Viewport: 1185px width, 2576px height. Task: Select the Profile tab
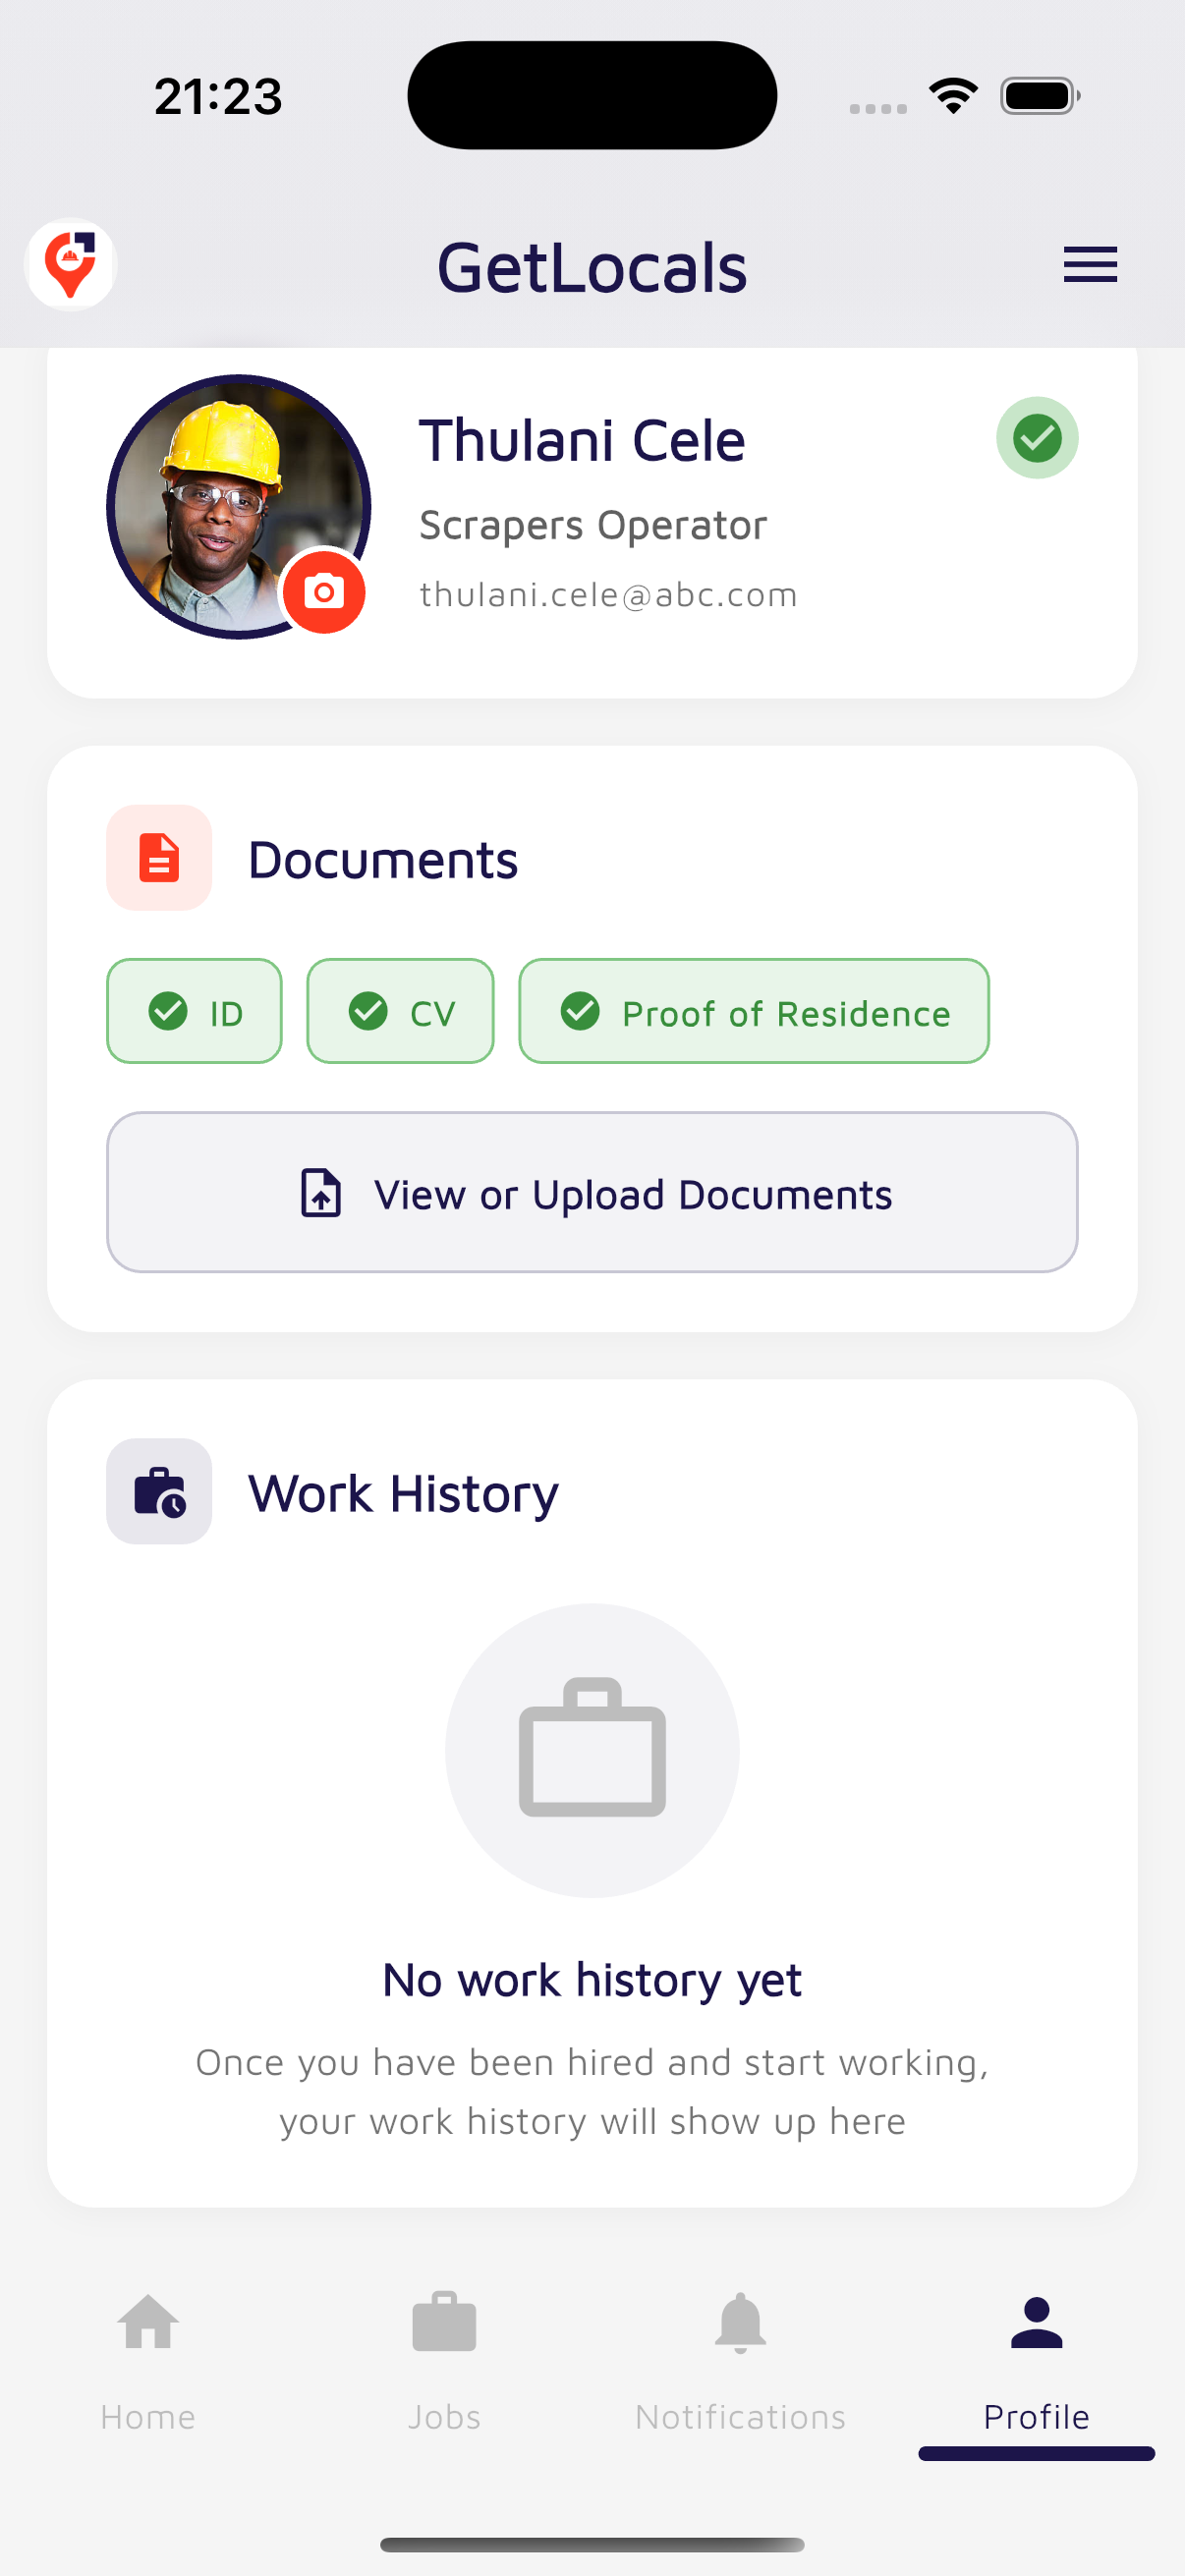click(1036, 2362)
